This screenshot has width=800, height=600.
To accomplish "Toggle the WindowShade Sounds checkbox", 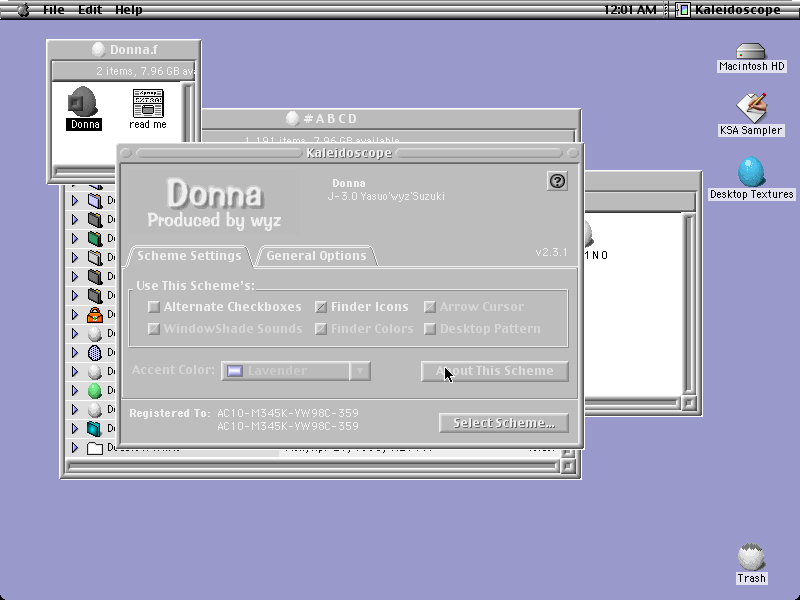I will point(154,329).
